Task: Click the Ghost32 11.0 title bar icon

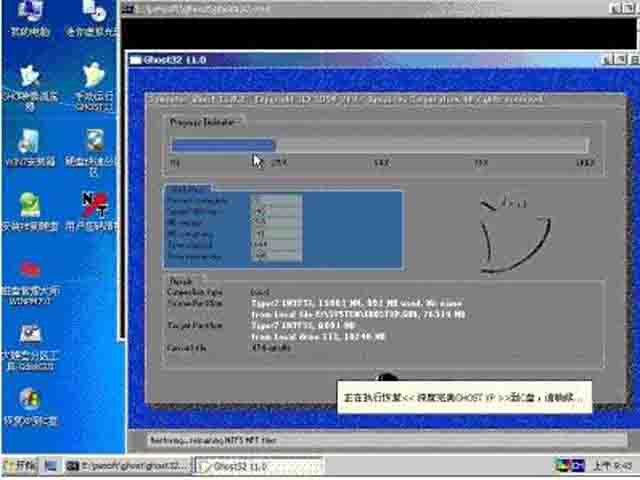Action: point(135,60)
